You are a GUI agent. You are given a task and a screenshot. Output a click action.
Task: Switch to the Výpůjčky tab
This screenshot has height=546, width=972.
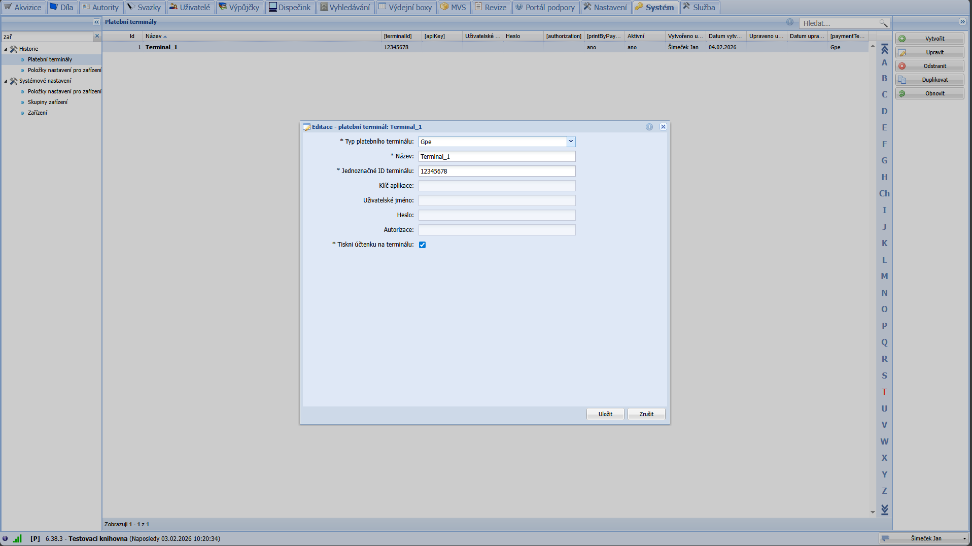pos(240,7)
